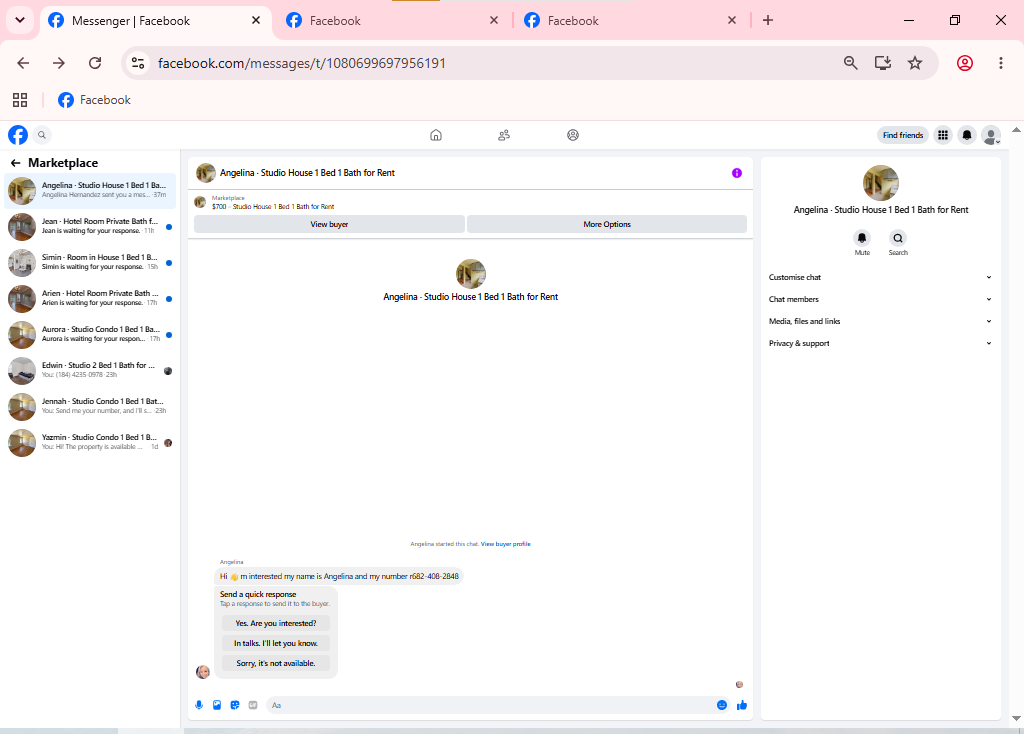Image resolution: width=1024 pixels, height=734 pixels.
Task: Switch to the Messenger | Facebook tab
Action: tap(154, 21)
